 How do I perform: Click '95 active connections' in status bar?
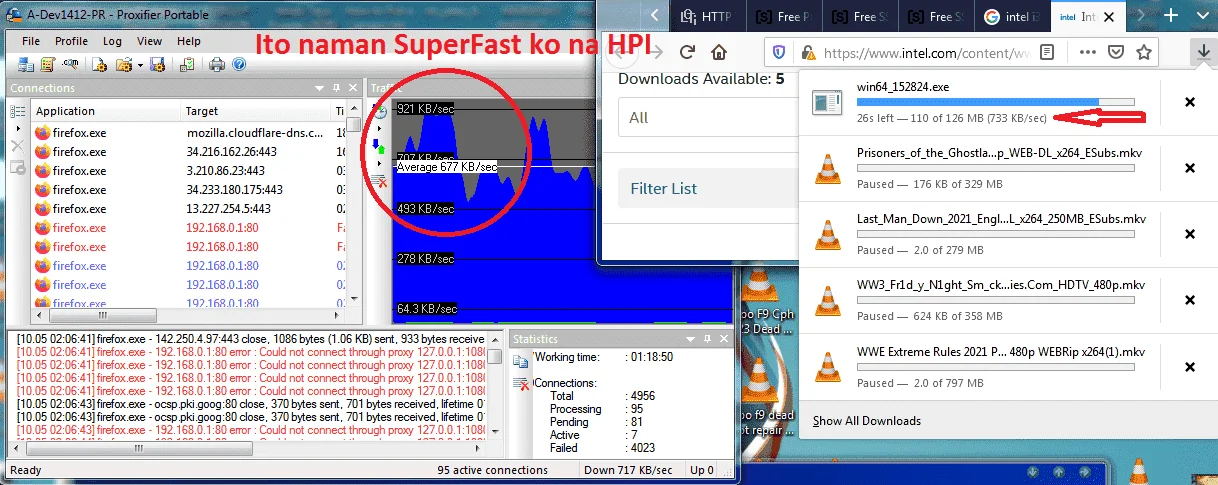click(x=493, y=470)
